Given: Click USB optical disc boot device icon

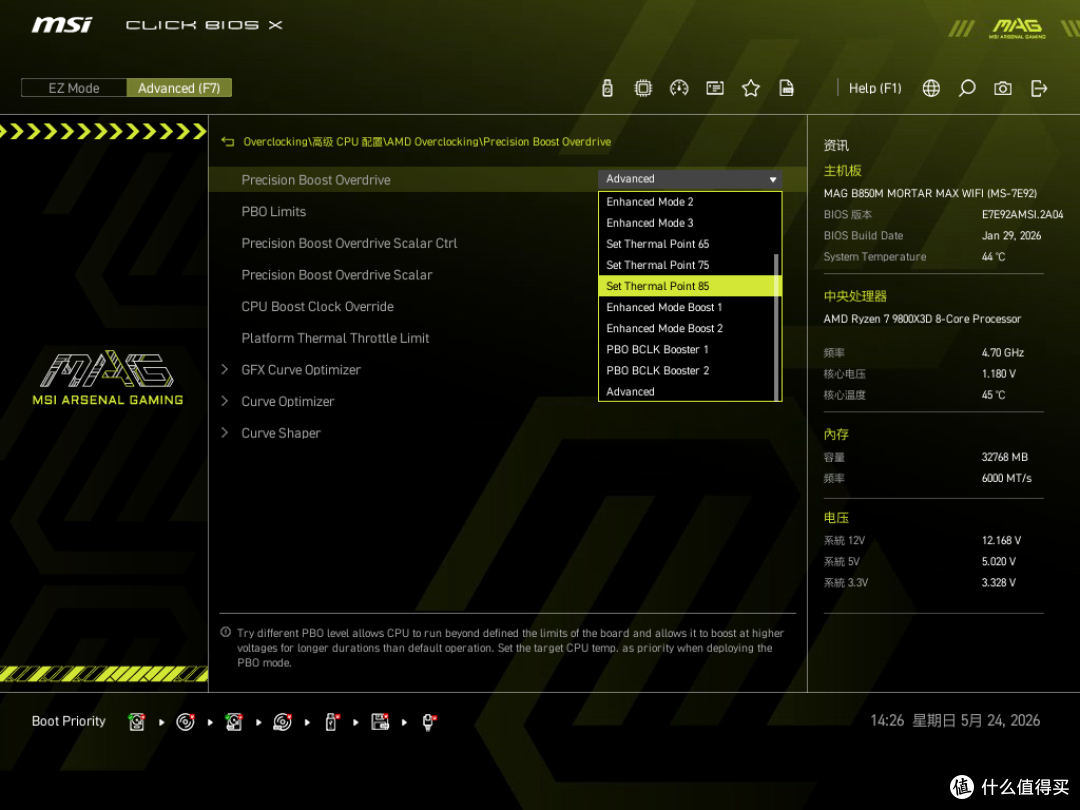Looking at the screenshot, I should [x=282, y=722].
